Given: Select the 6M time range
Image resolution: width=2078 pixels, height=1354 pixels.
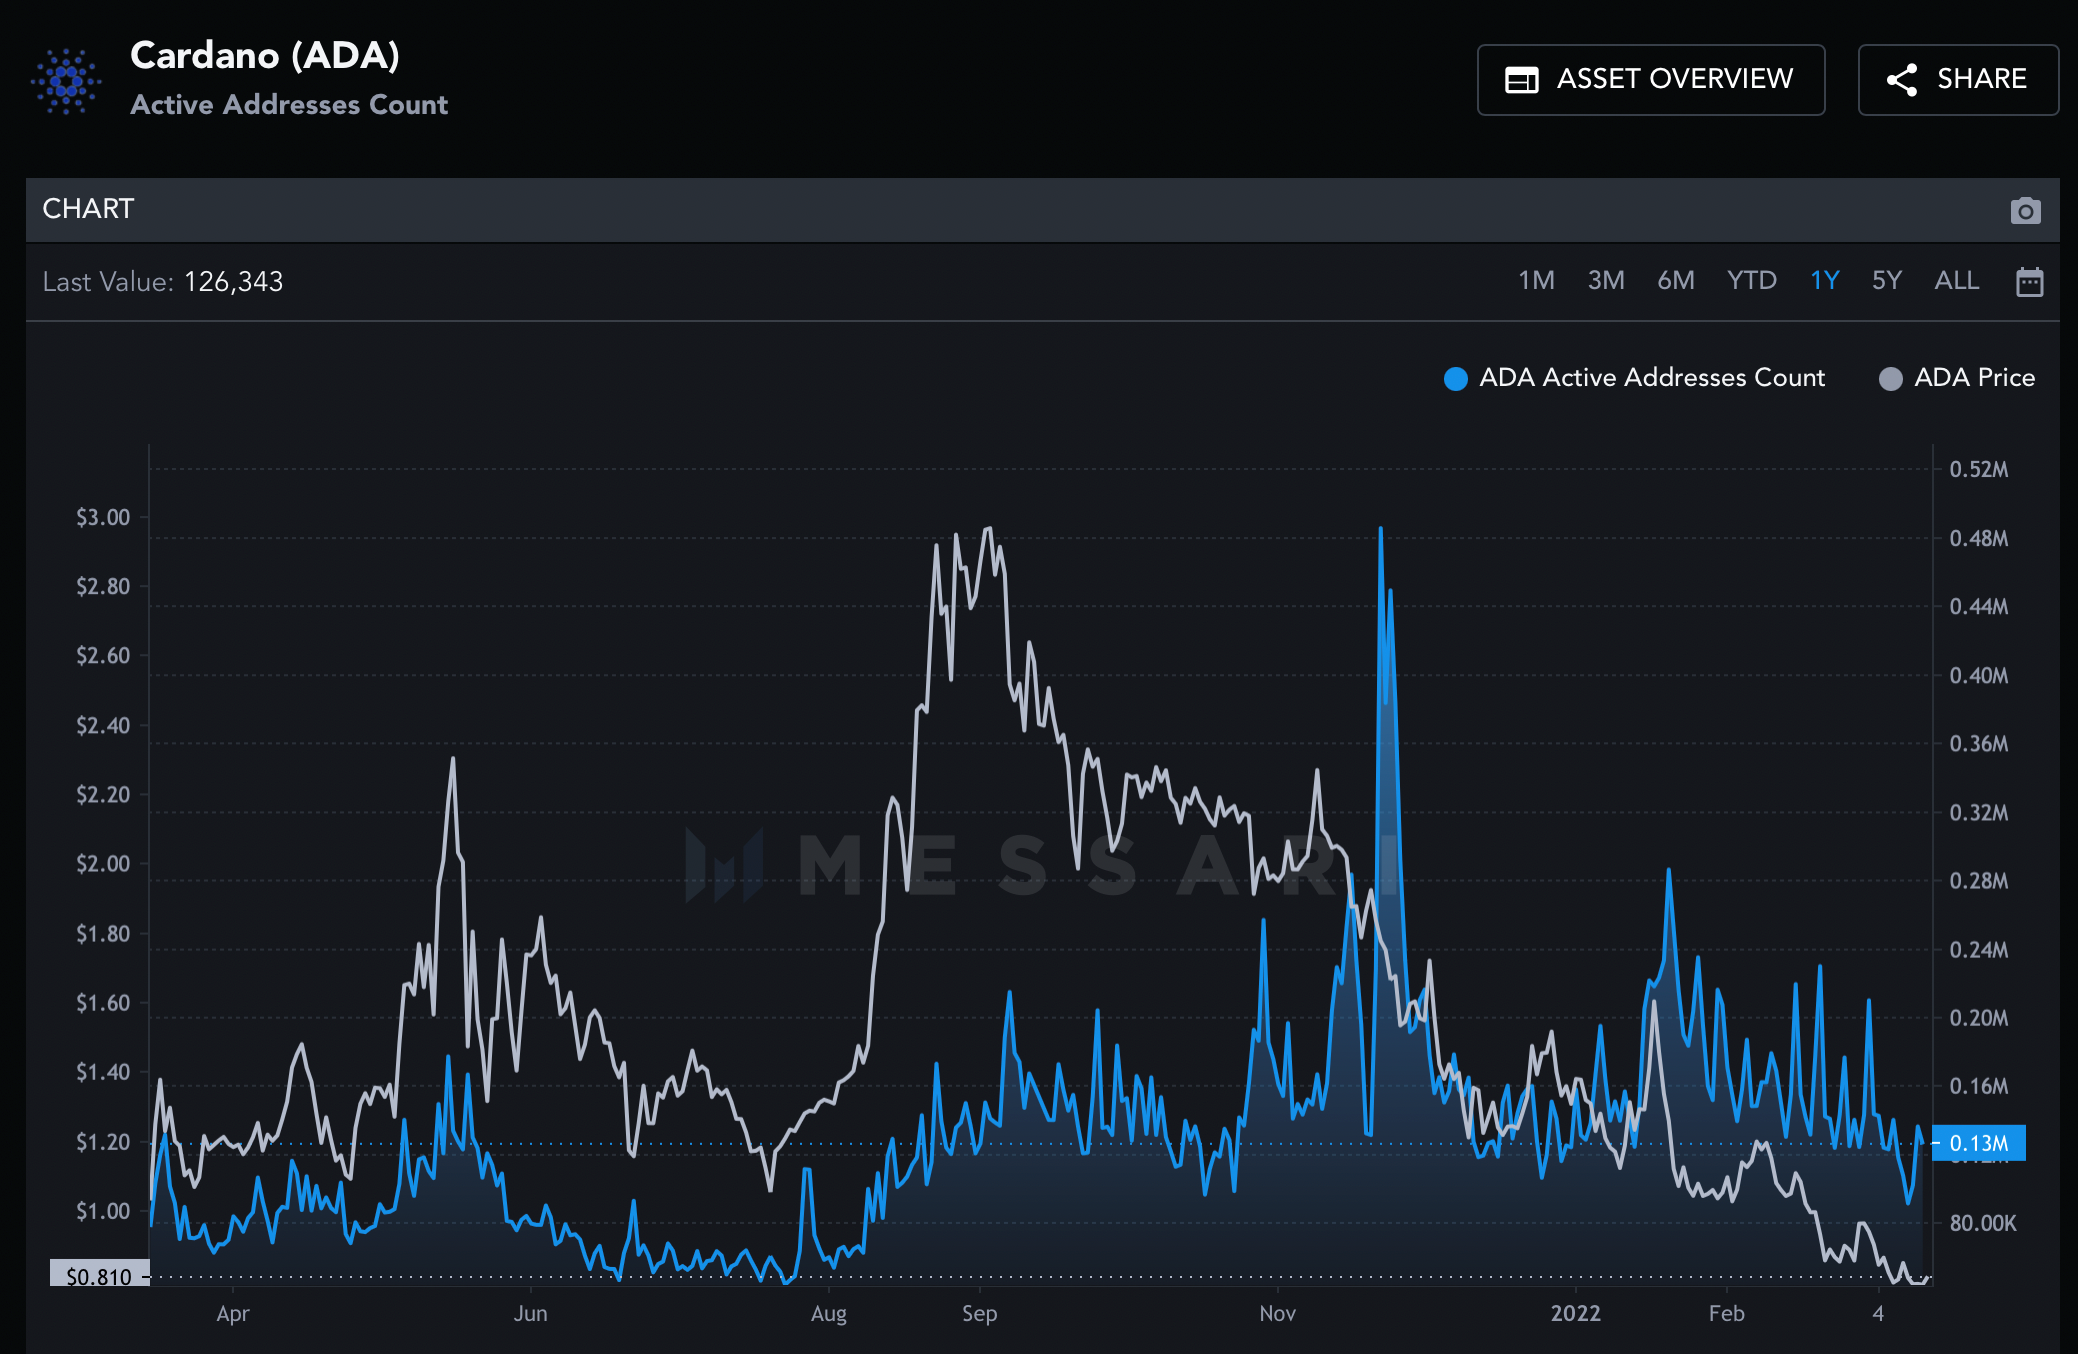Looking at the screenshot, I should [1676, 280].
